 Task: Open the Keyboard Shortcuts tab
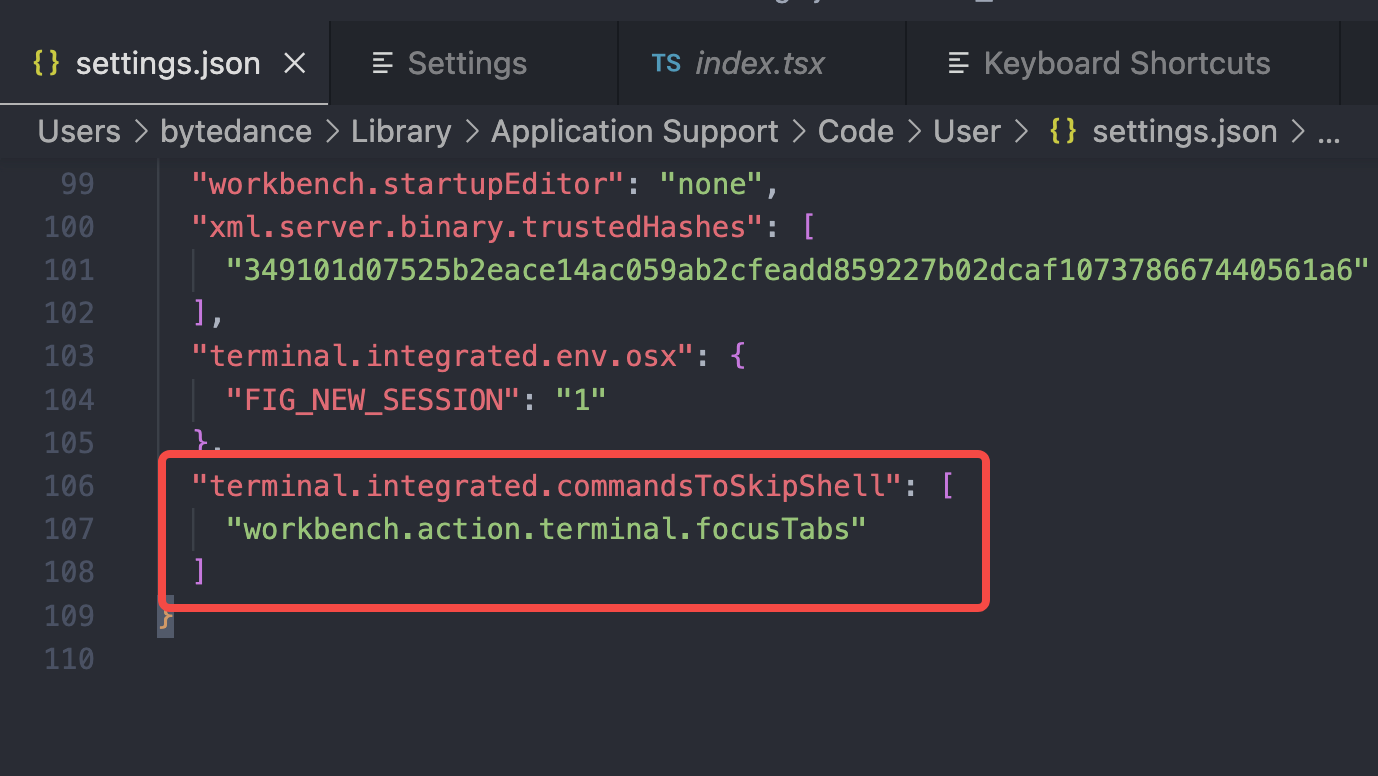pos(1126,62)
